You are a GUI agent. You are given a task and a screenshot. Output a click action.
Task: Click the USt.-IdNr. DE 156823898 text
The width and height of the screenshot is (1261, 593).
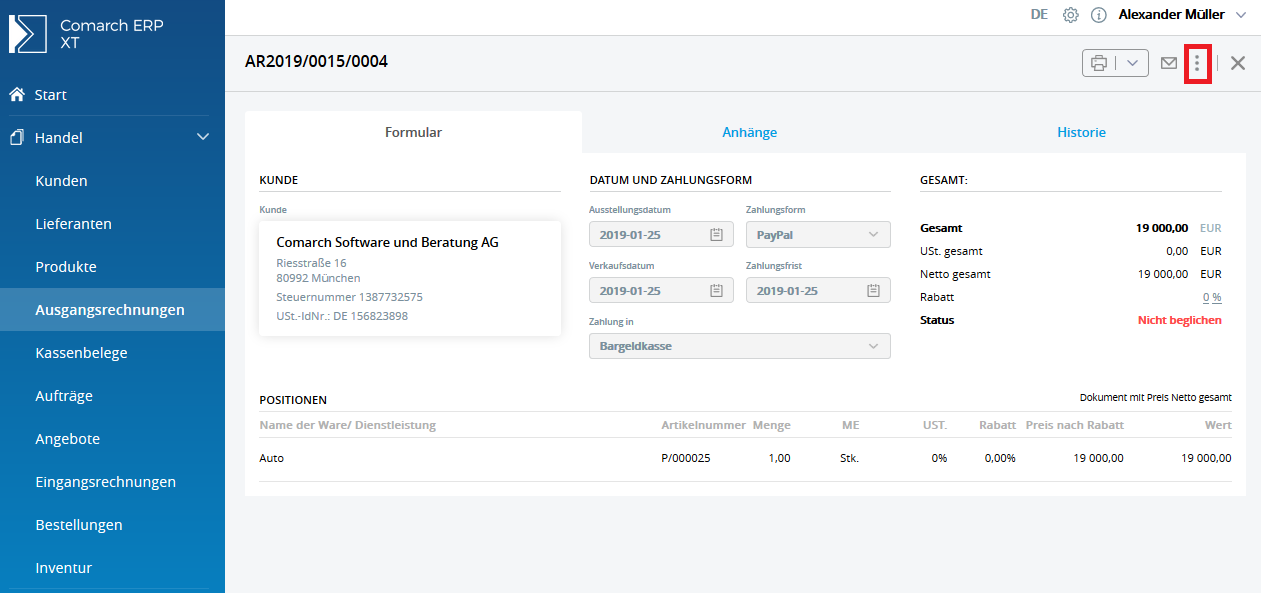point(342,316)
